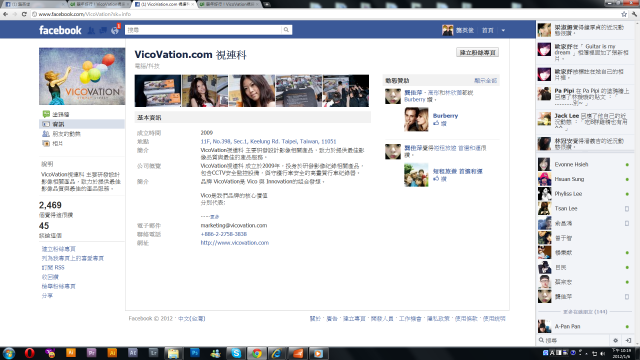Image resolution: width=640 pixels, height=360 pixels.
Task: Switch to the second browser tab
Action: (x=99, y=4)
